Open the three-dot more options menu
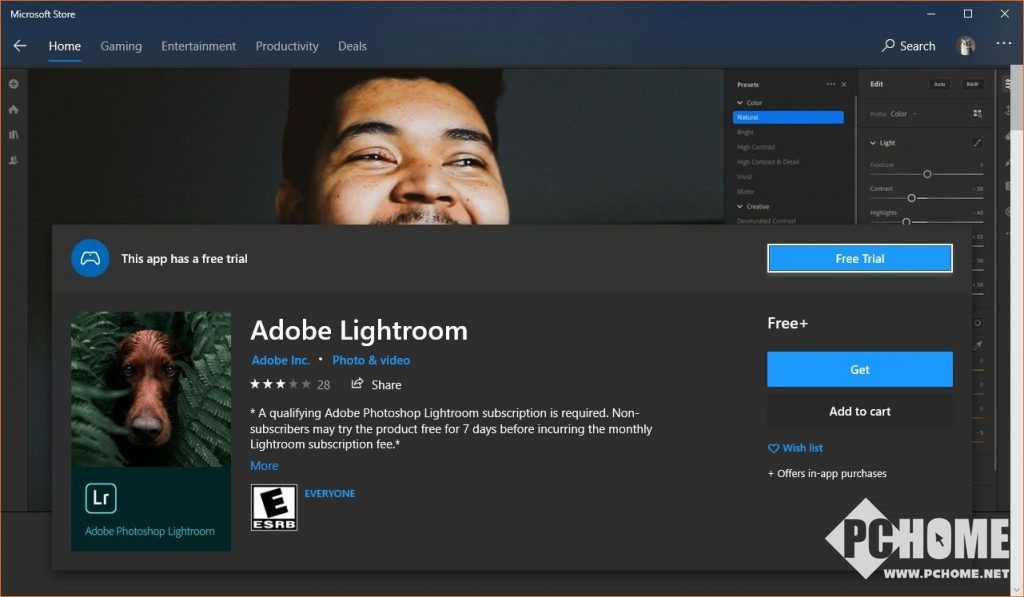 tap(1003, 45)
